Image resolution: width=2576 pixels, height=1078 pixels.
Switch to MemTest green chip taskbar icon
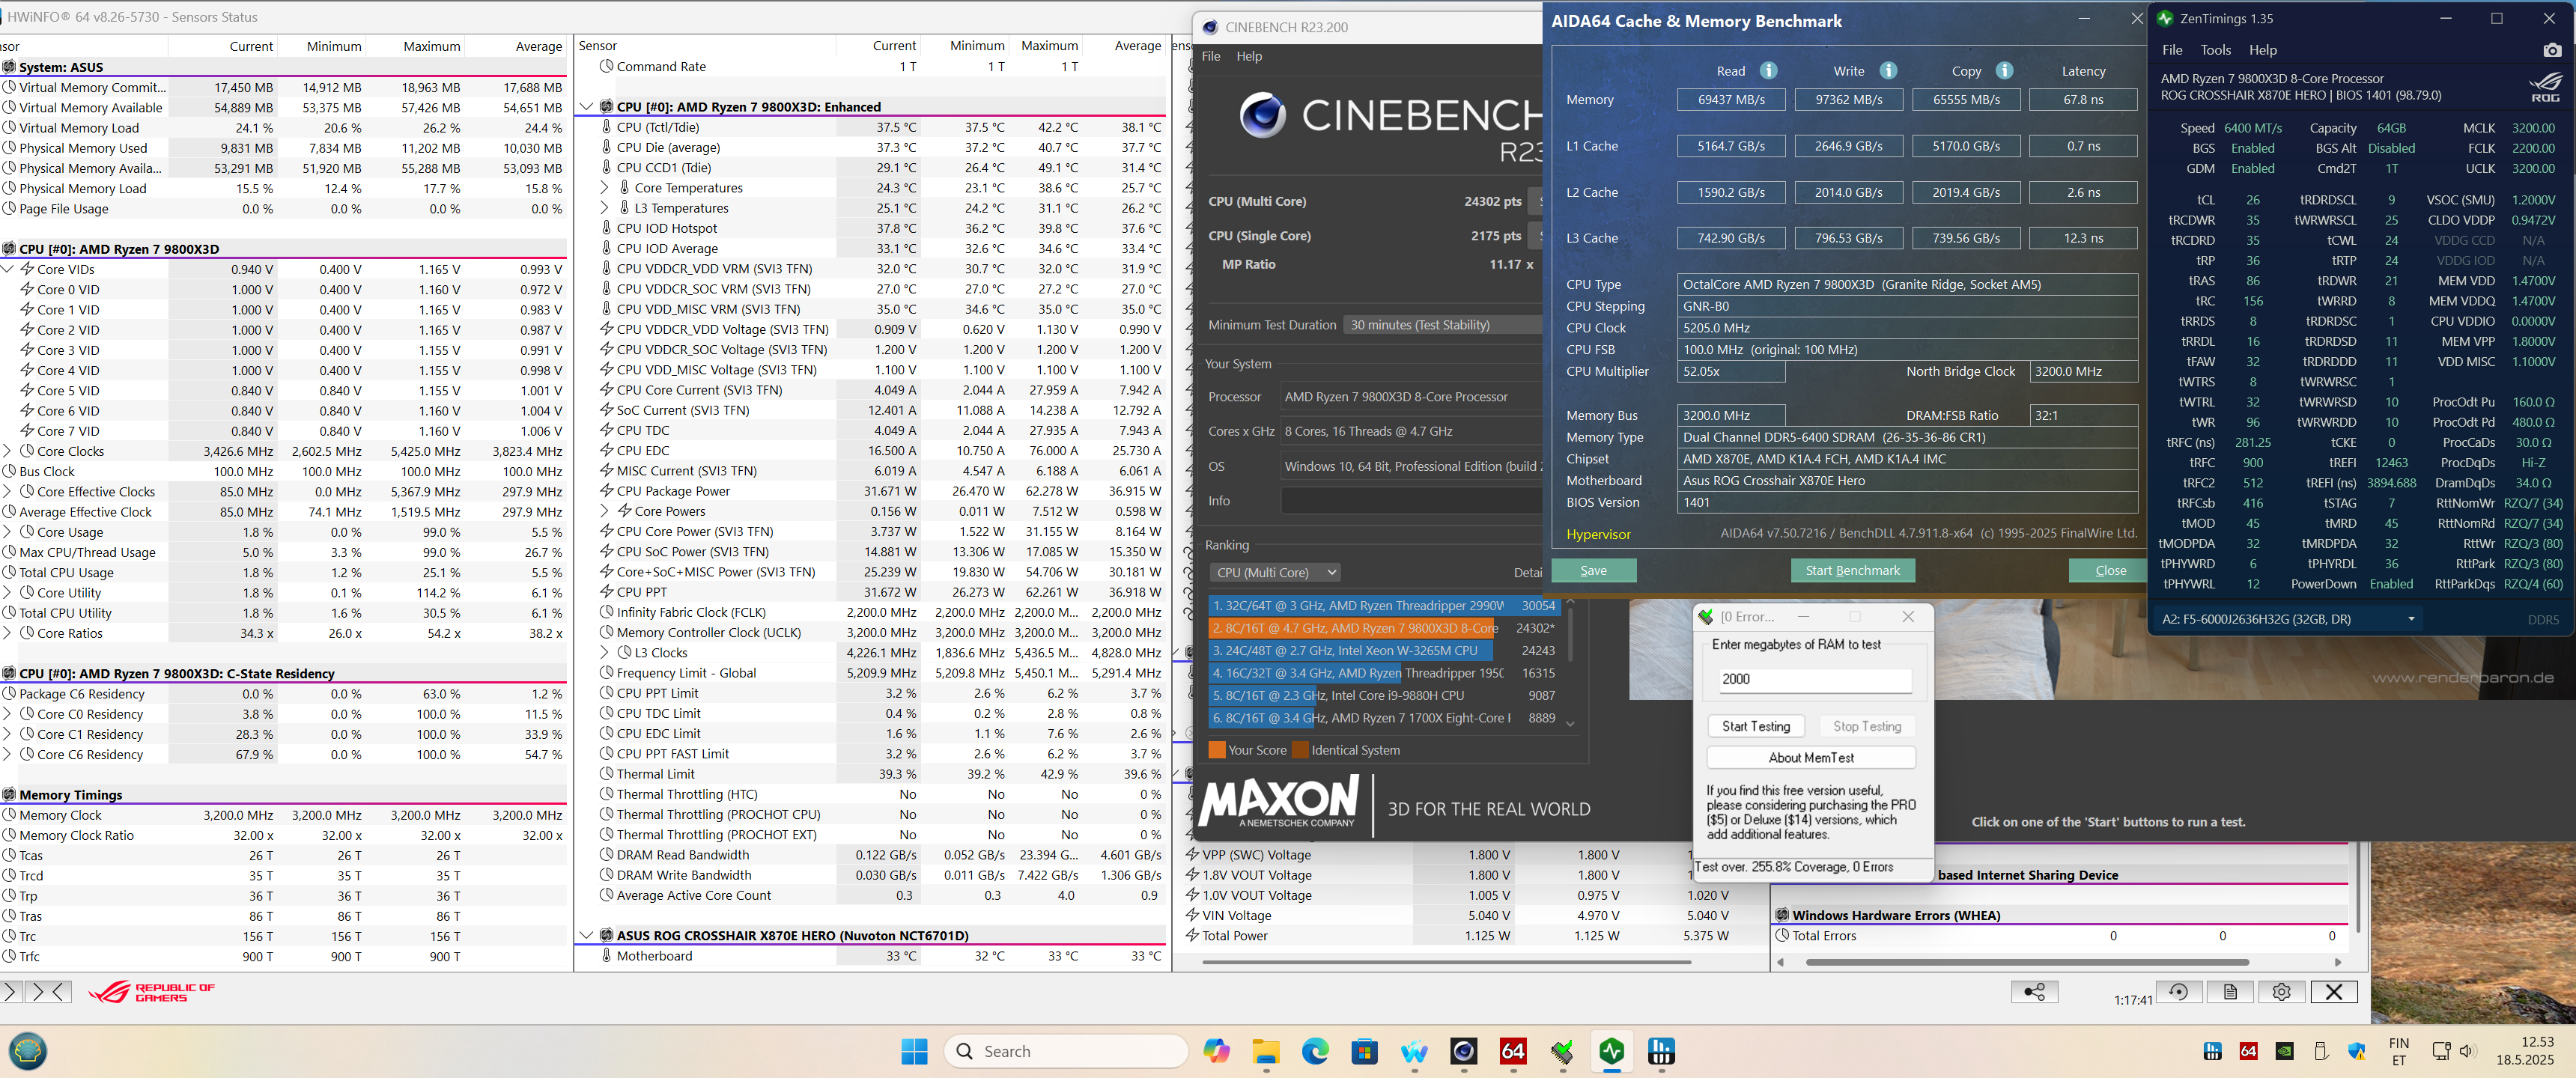pos(1562,1051)
